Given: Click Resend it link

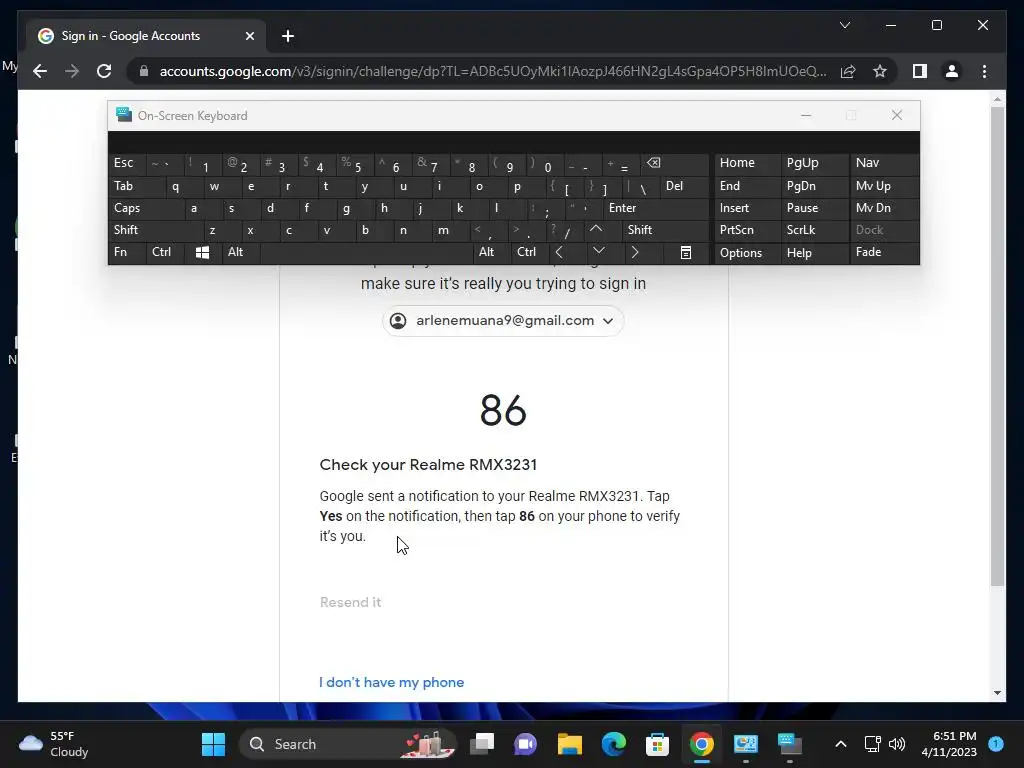Looking at the screenshot, I should coord(350,602).
